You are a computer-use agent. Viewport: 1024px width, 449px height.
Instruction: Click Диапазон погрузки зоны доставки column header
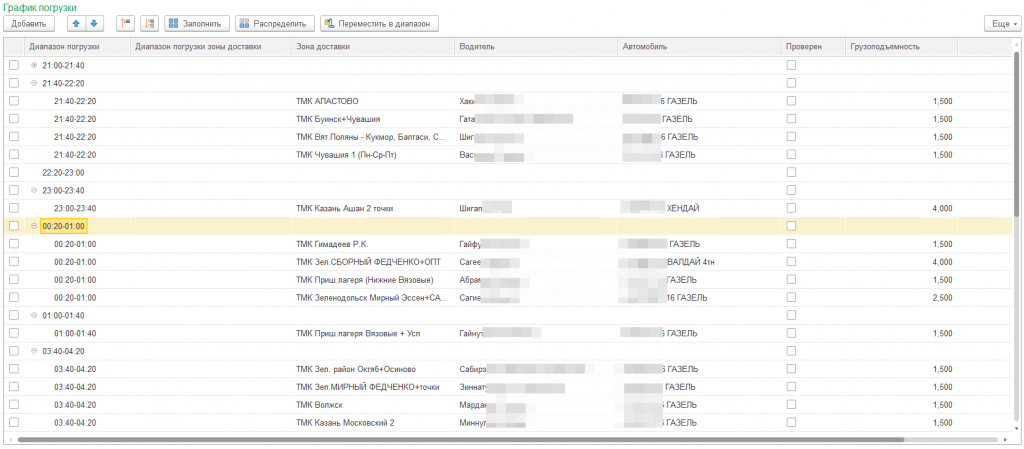[211, 47]
